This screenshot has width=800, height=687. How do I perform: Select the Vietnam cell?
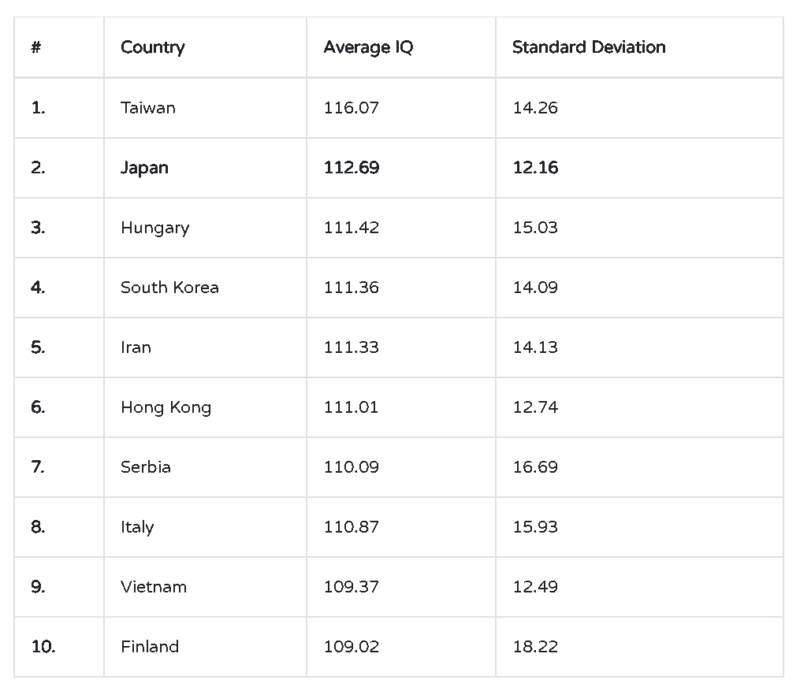pos(153,587)
